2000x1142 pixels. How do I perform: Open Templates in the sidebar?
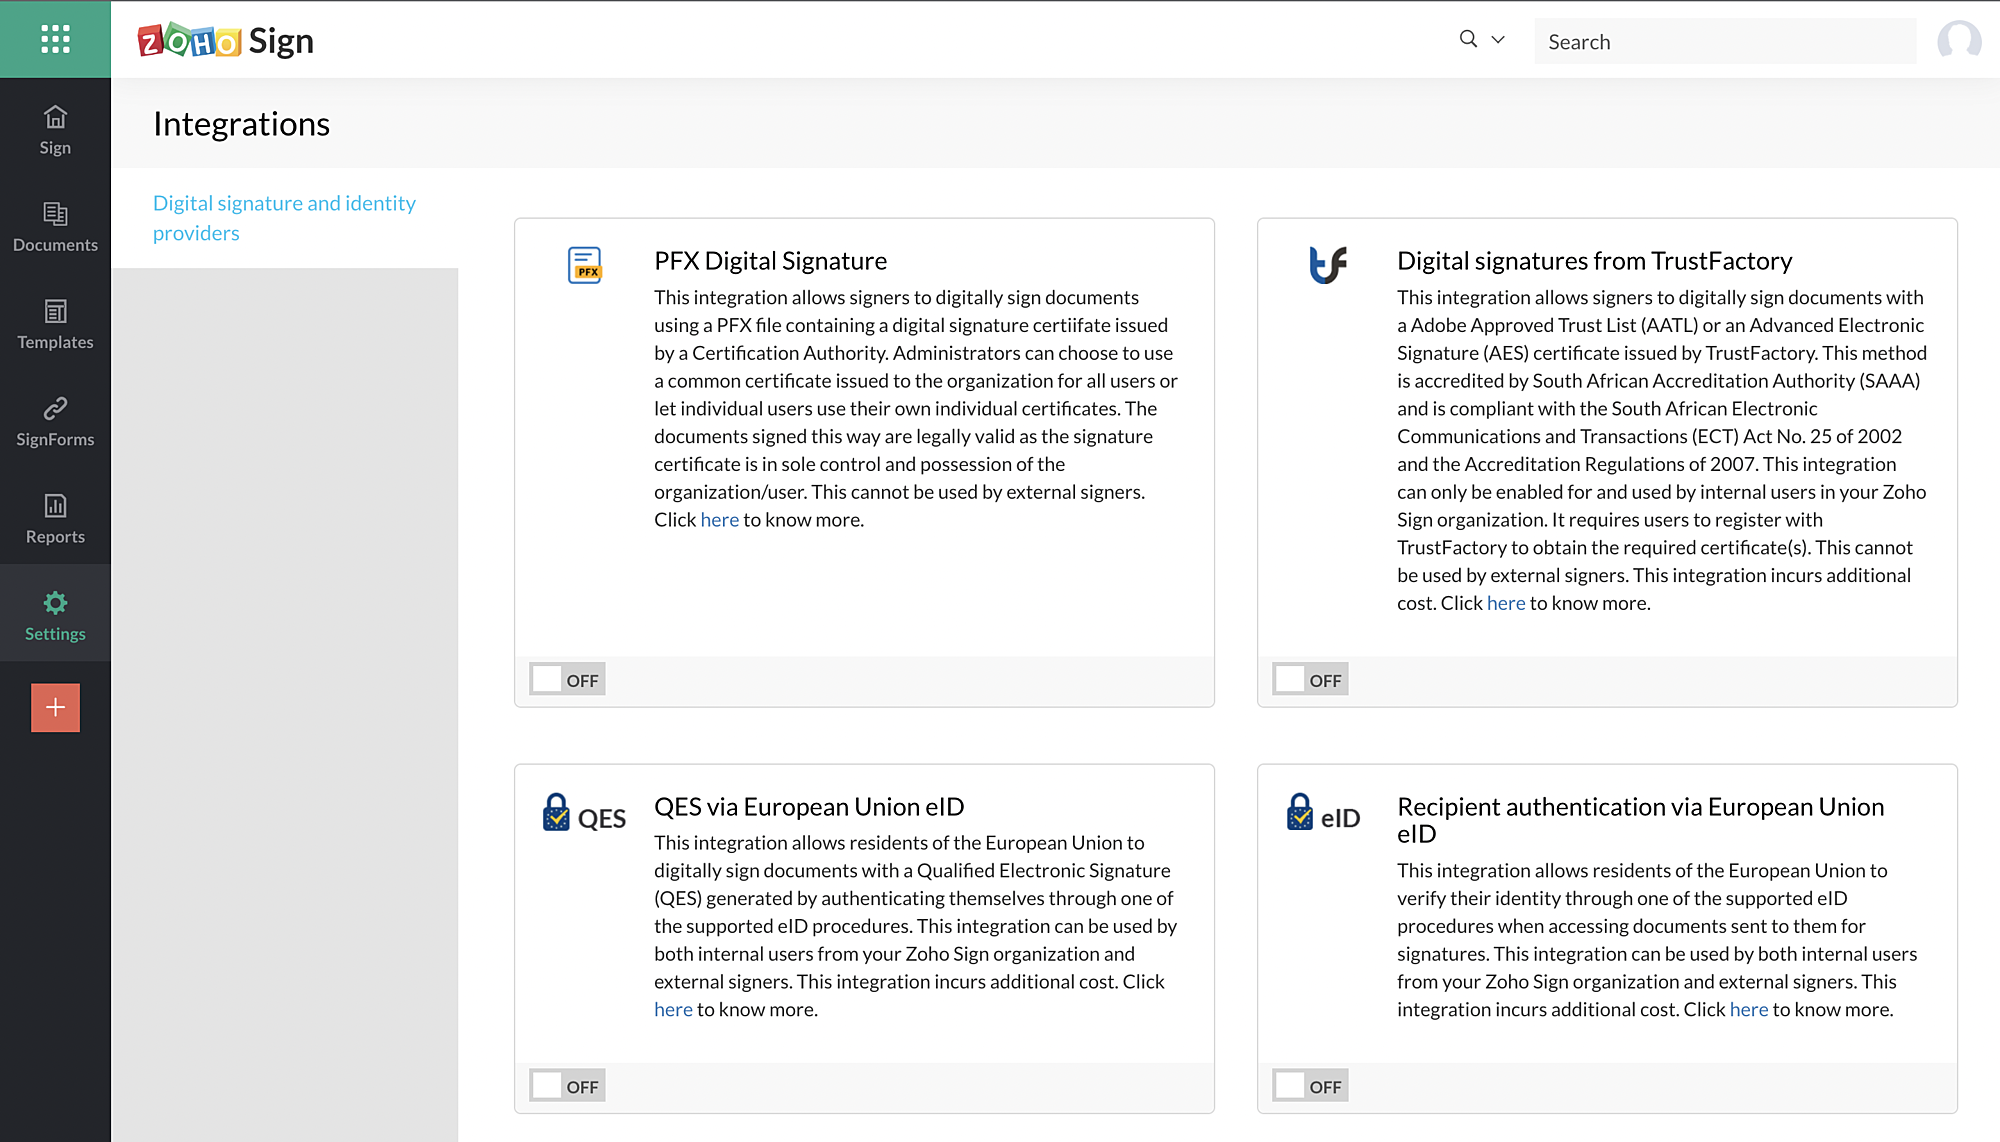click(55, 324)
